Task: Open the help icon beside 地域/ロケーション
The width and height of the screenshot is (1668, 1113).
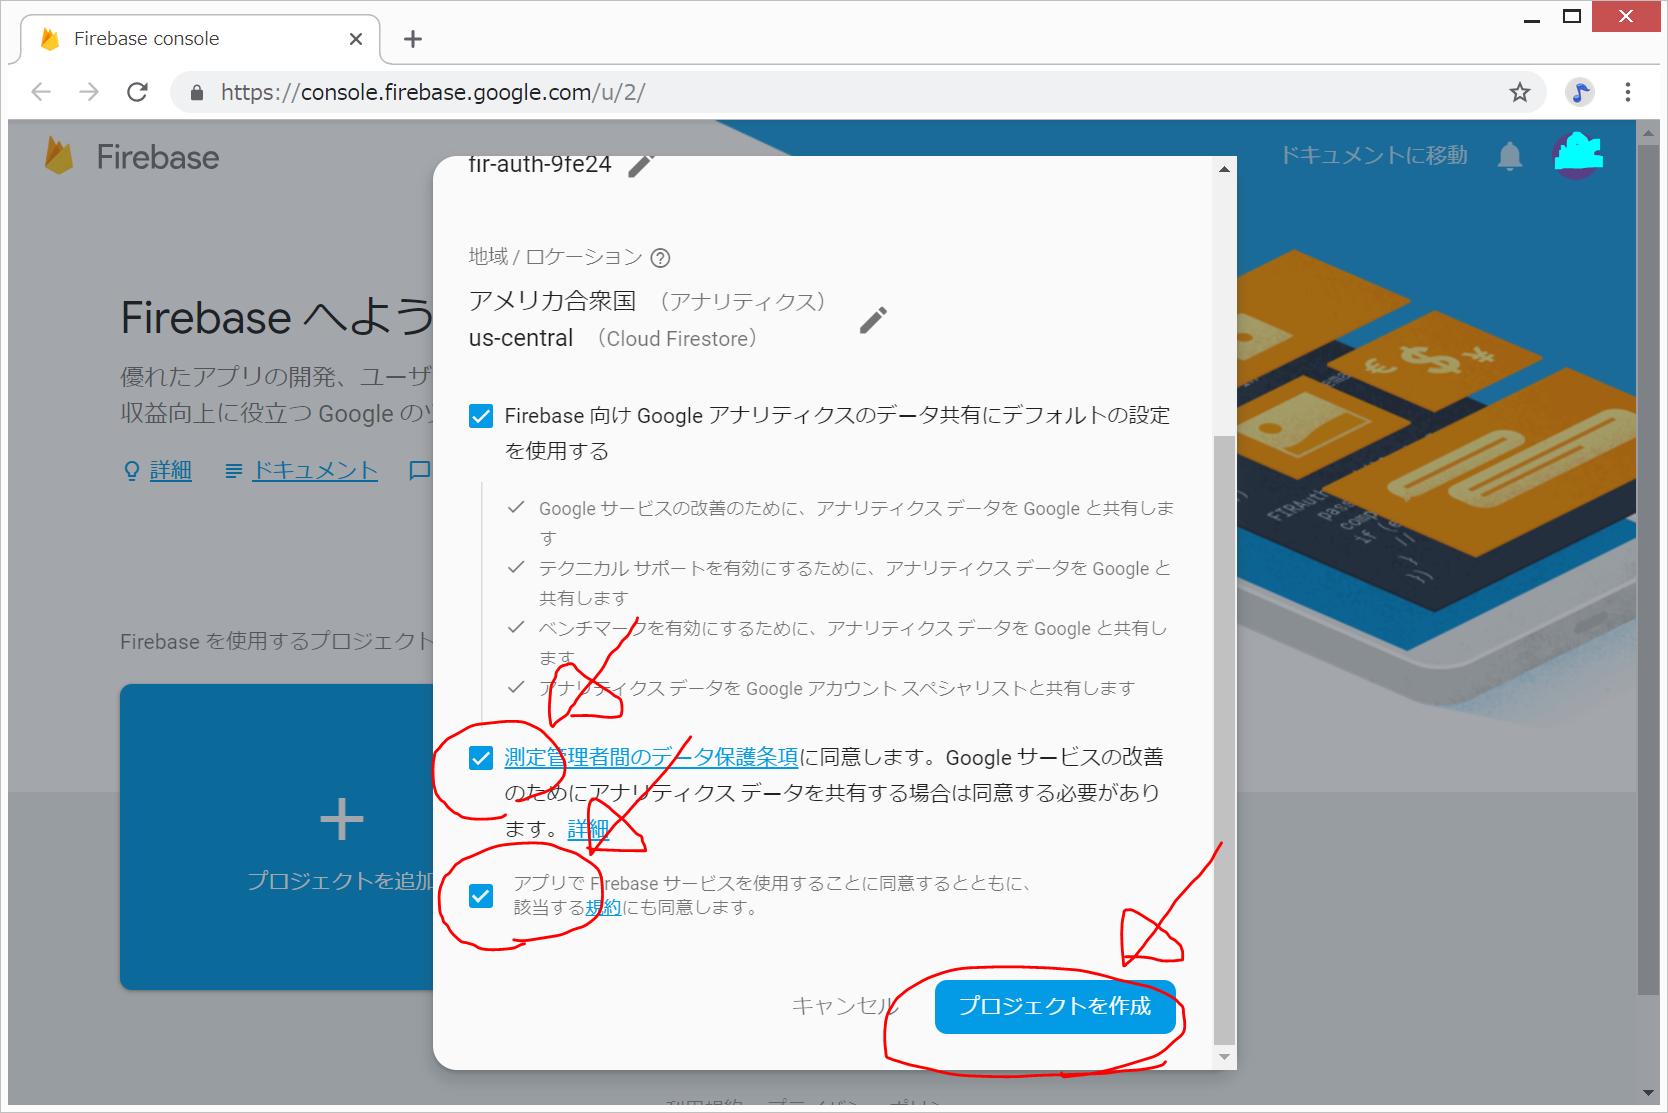Action: (660, 258)
